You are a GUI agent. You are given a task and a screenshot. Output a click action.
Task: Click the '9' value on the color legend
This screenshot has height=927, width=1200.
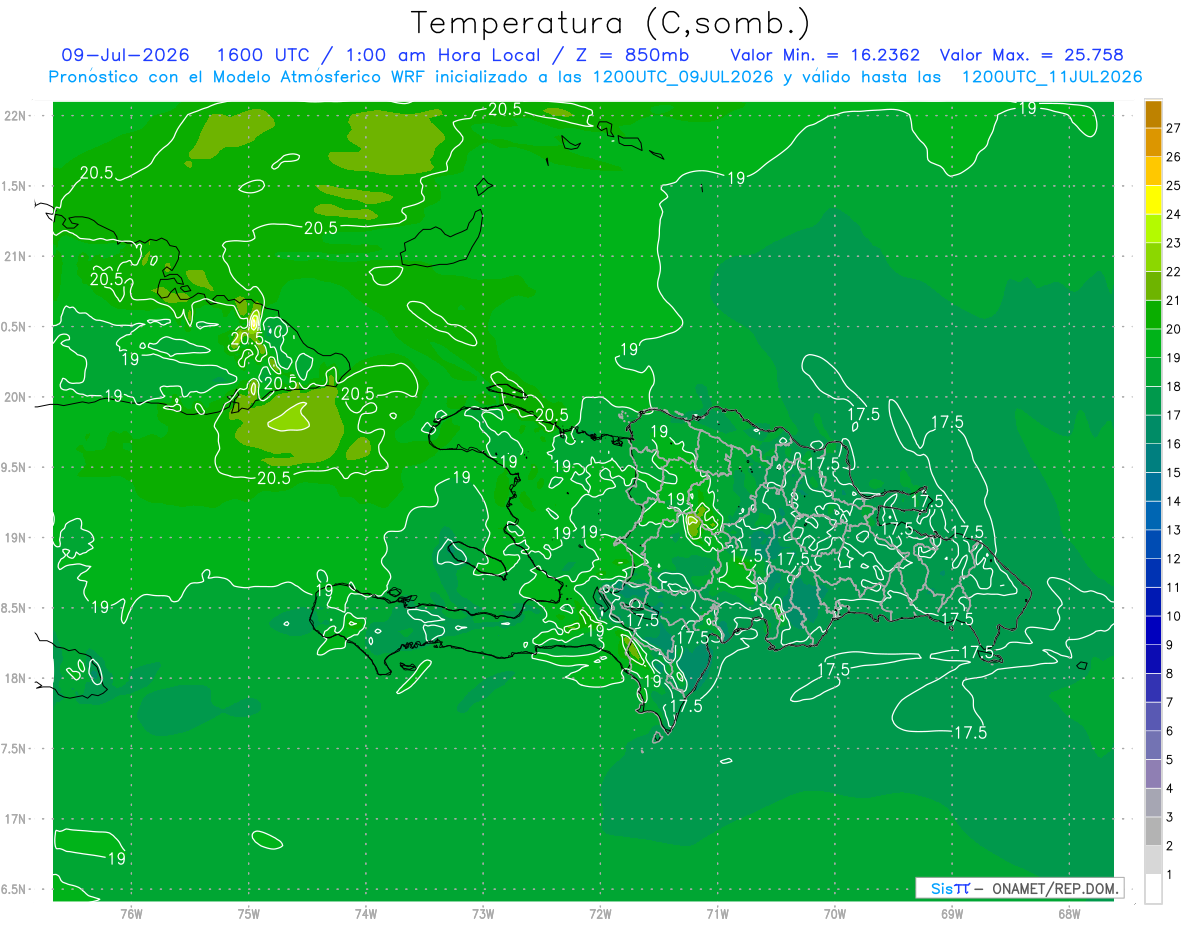tap(1171, 645)
